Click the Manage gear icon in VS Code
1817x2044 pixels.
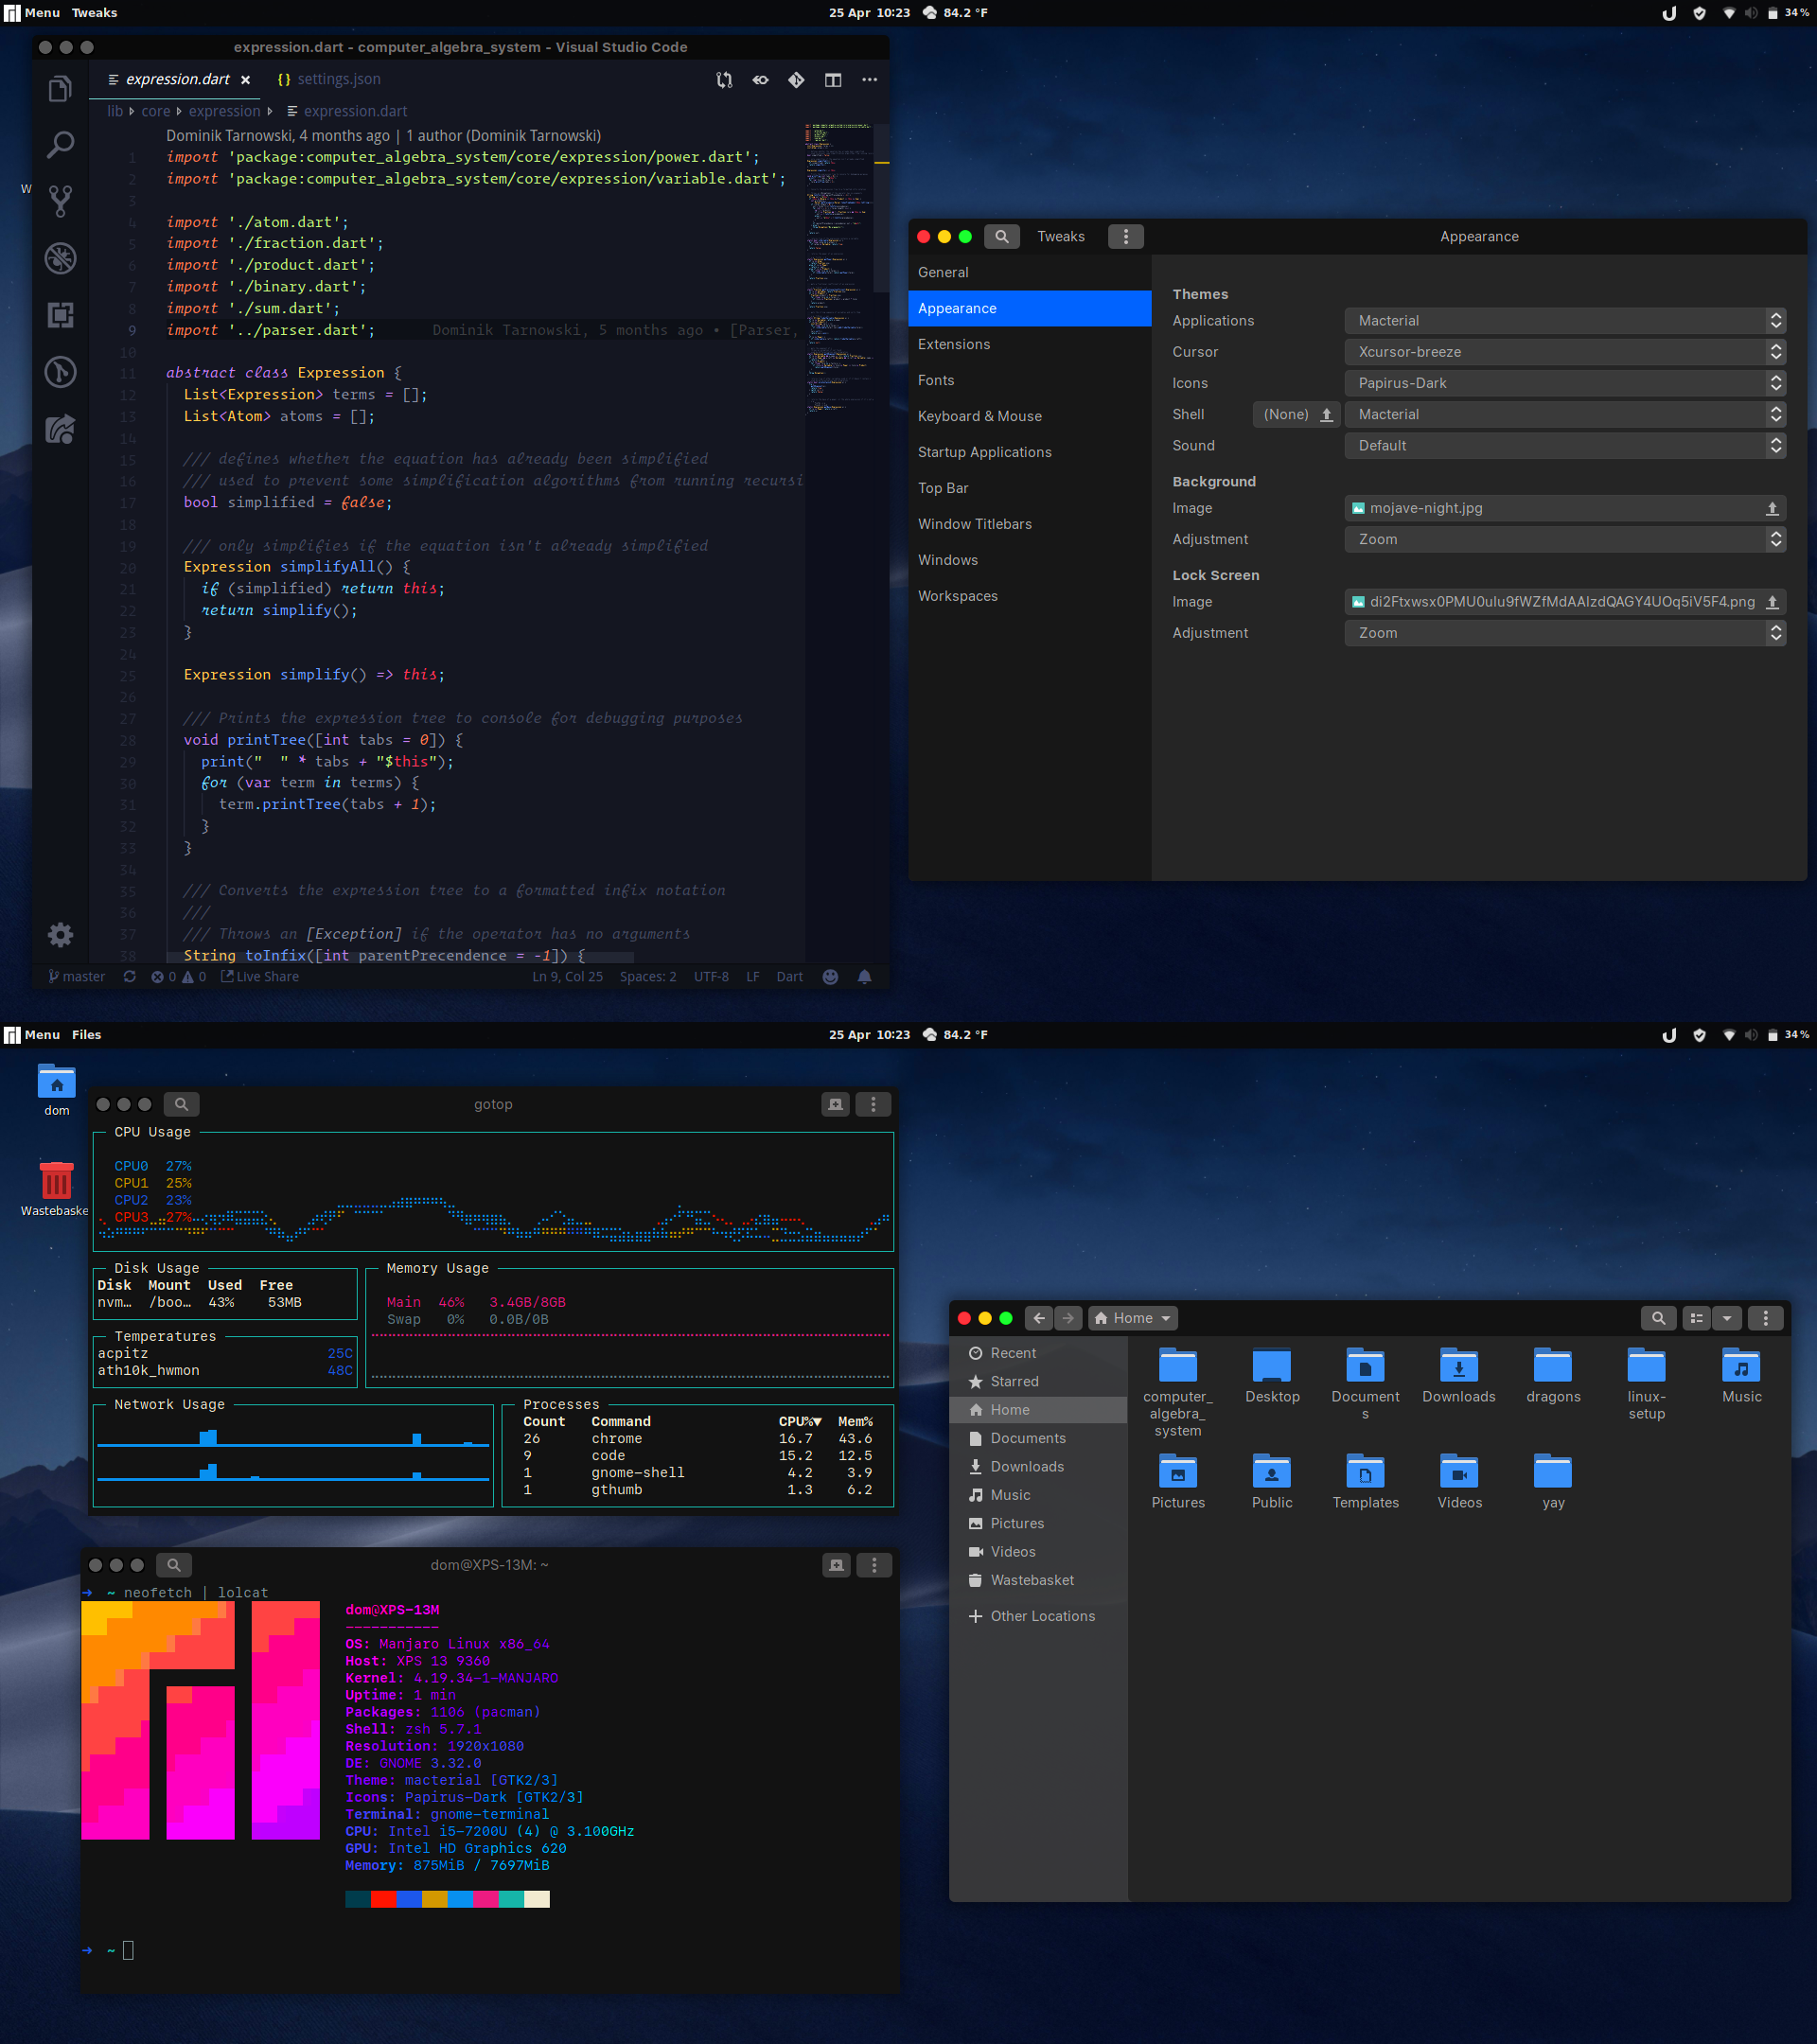[60, 935]
